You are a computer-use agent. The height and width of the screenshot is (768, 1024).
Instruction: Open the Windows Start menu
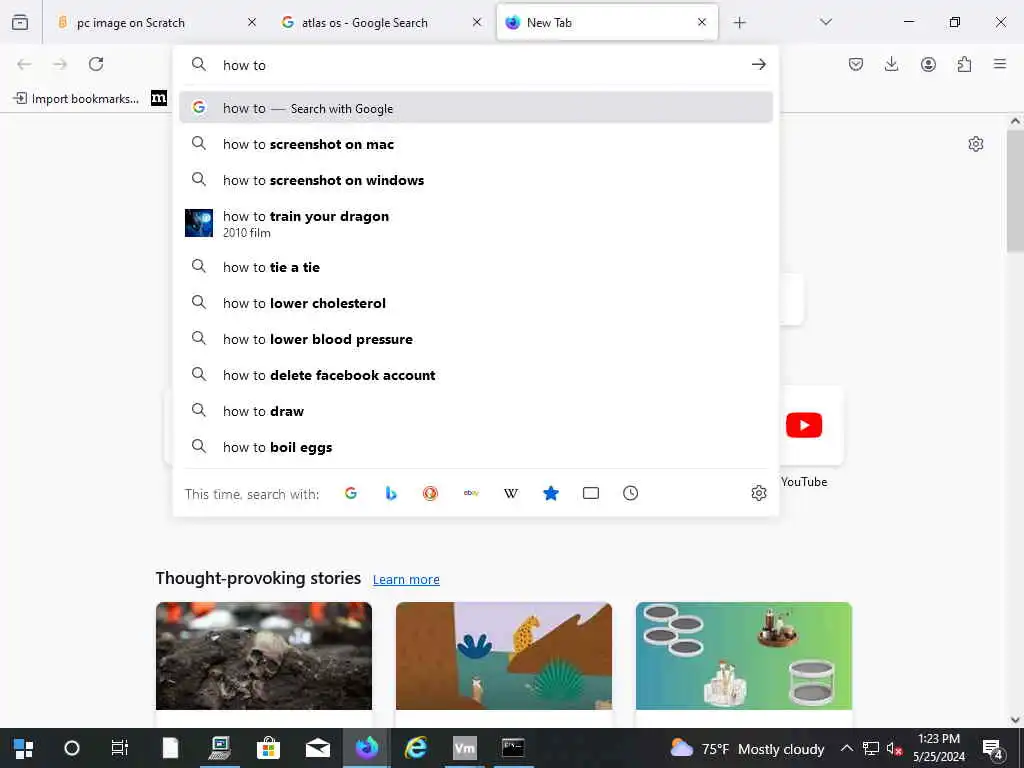(x=24, y=748)
